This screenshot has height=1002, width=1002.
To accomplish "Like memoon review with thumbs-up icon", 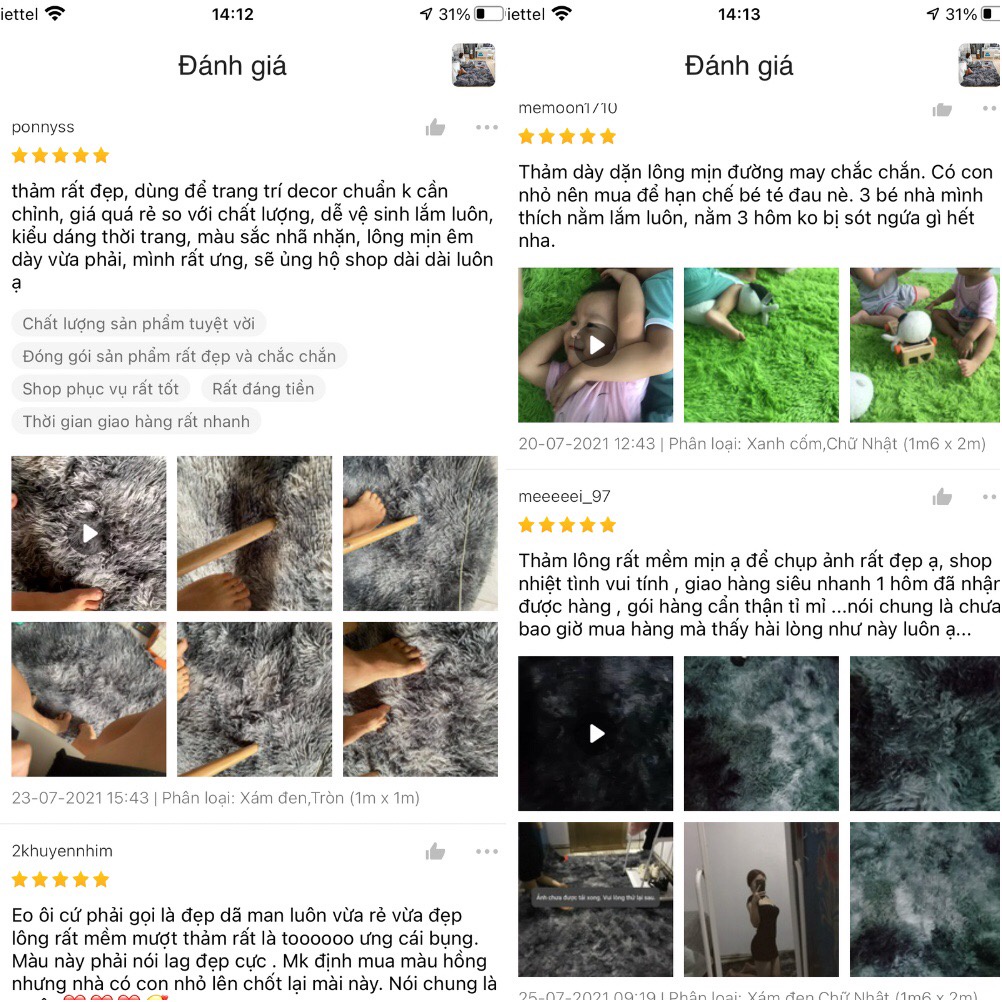I will tap(942, 109).
